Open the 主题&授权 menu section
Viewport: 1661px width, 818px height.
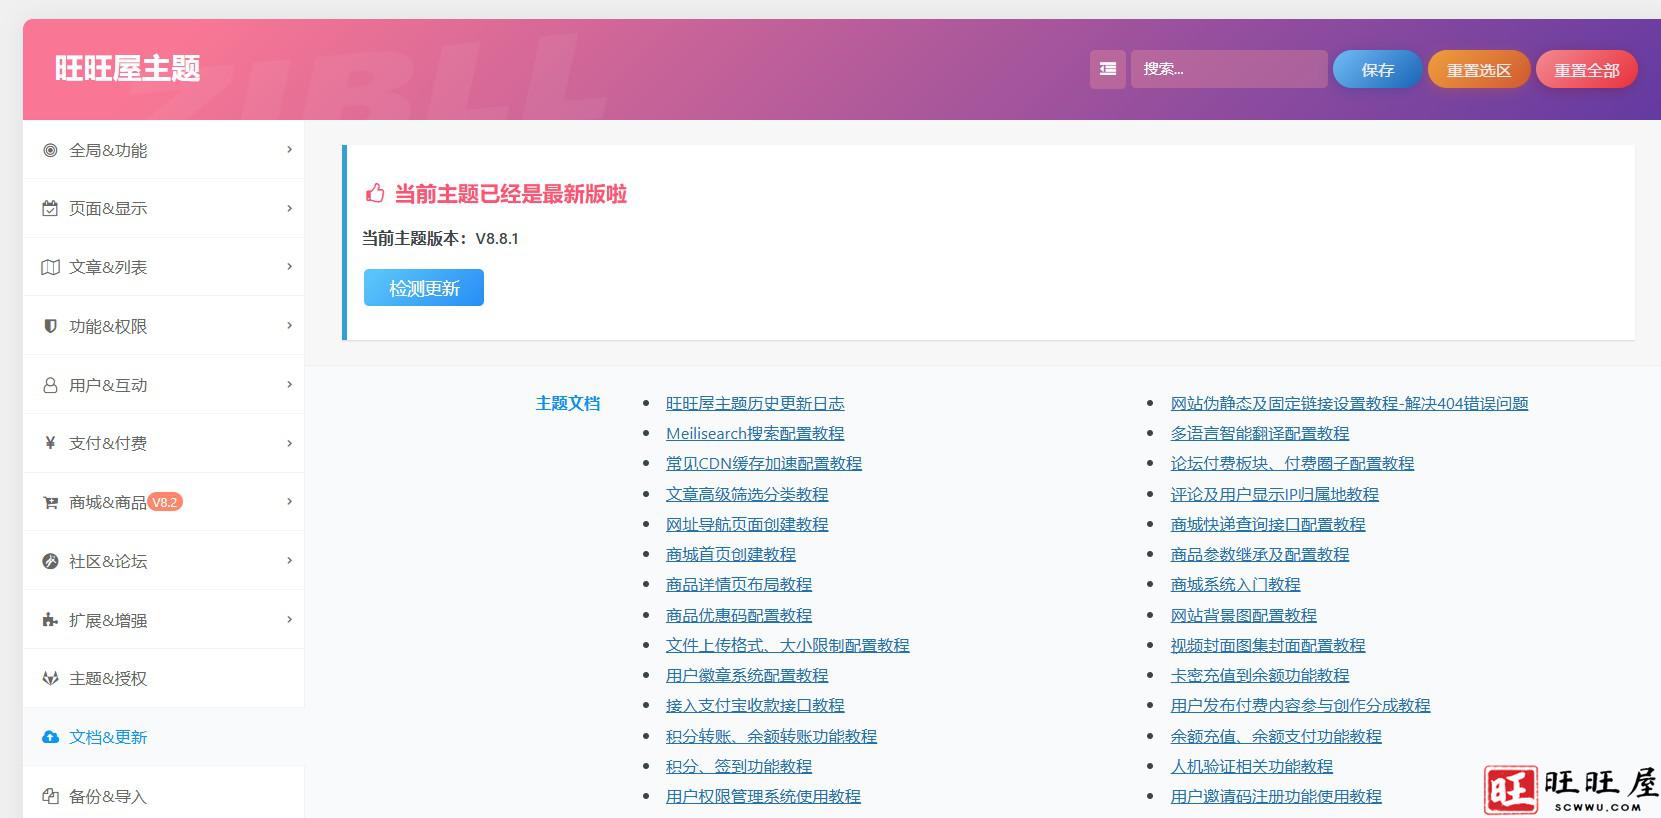(x=163, y=678)
